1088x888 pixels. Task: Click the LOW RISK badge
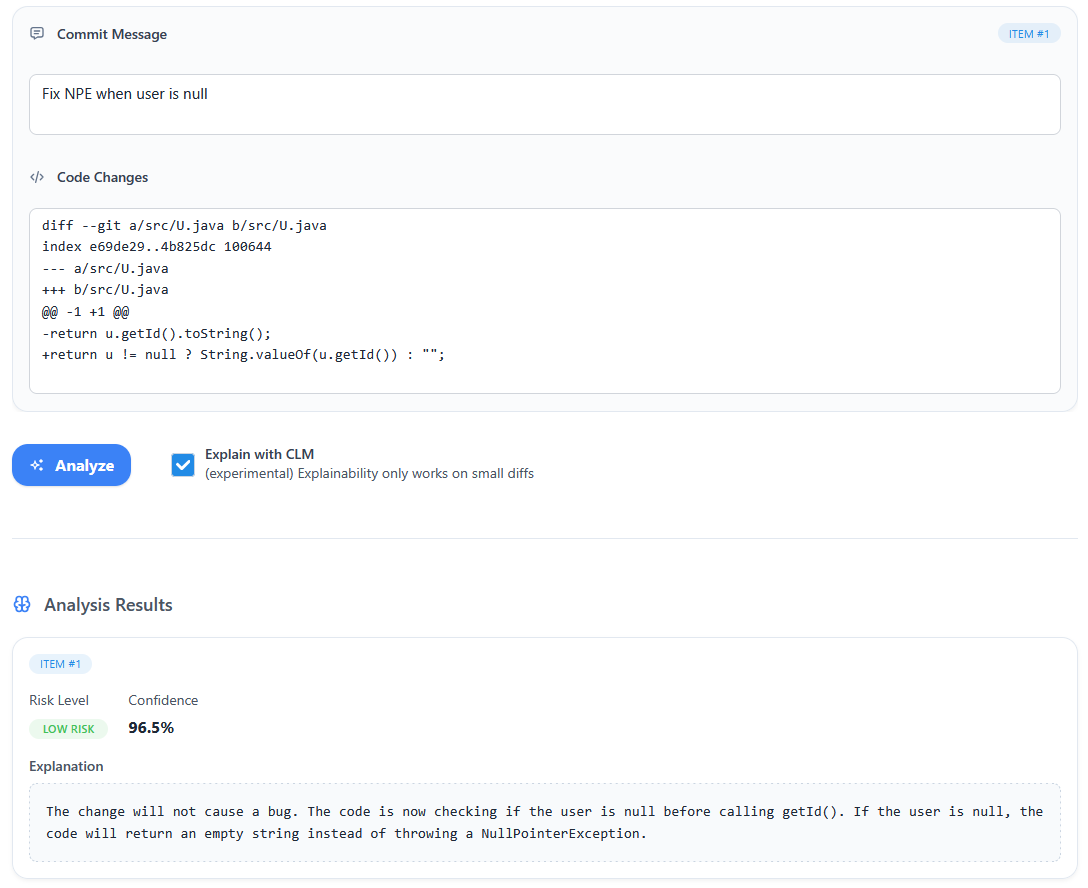pos(68,729)
